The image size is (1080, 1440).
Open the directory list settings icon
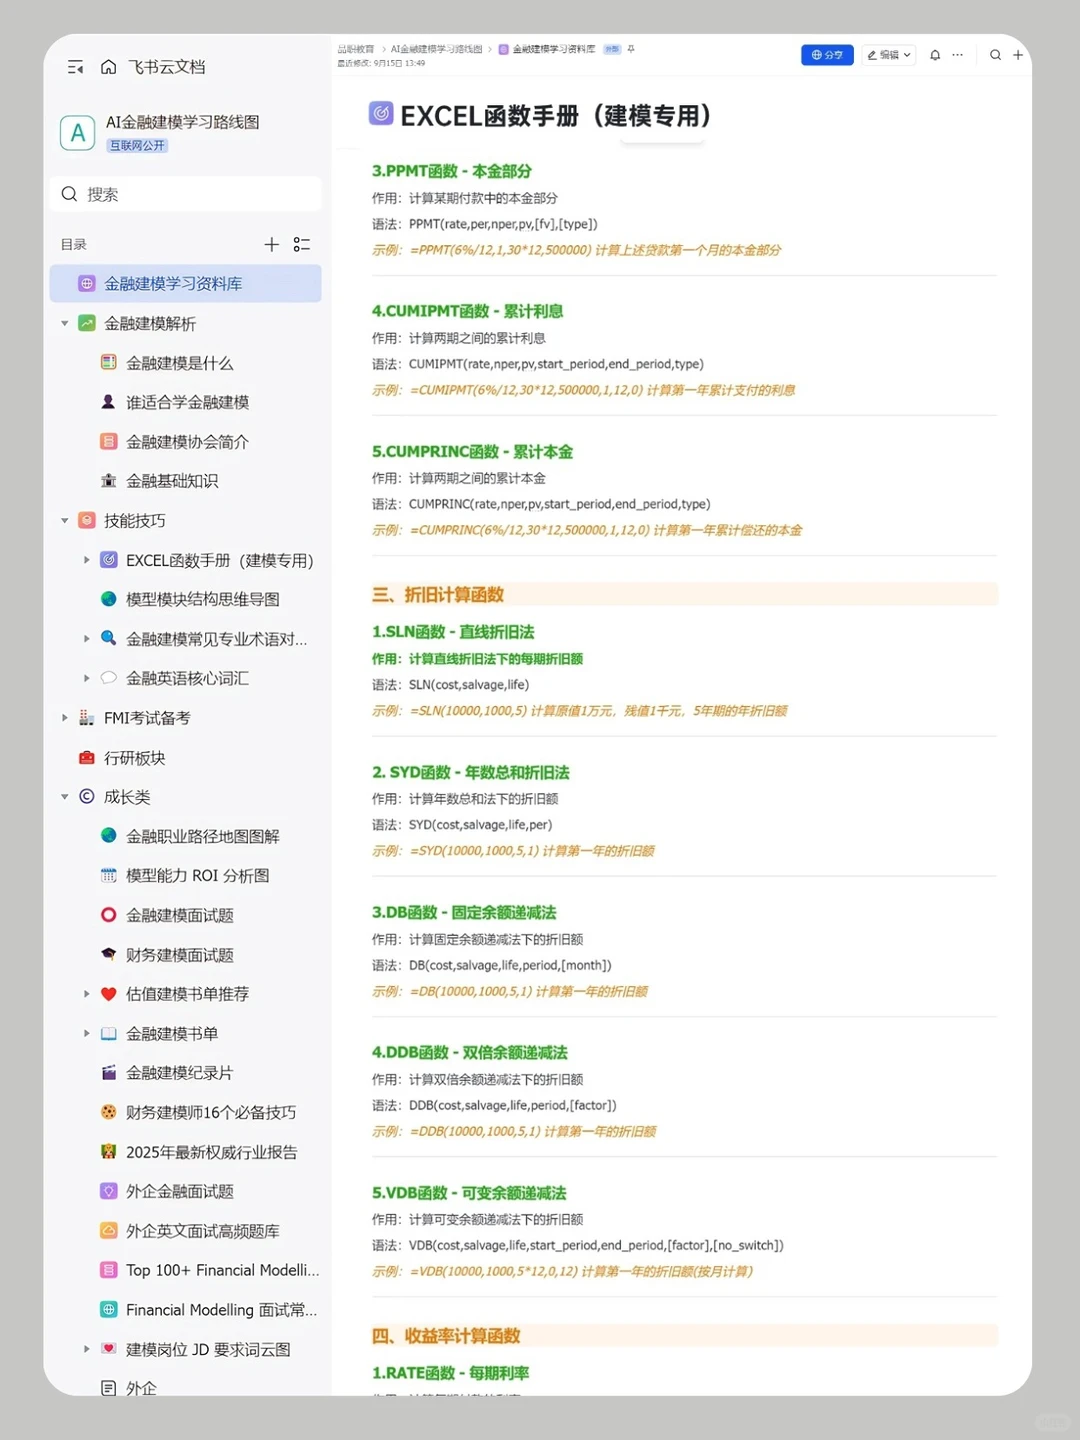tap(302, 243)
